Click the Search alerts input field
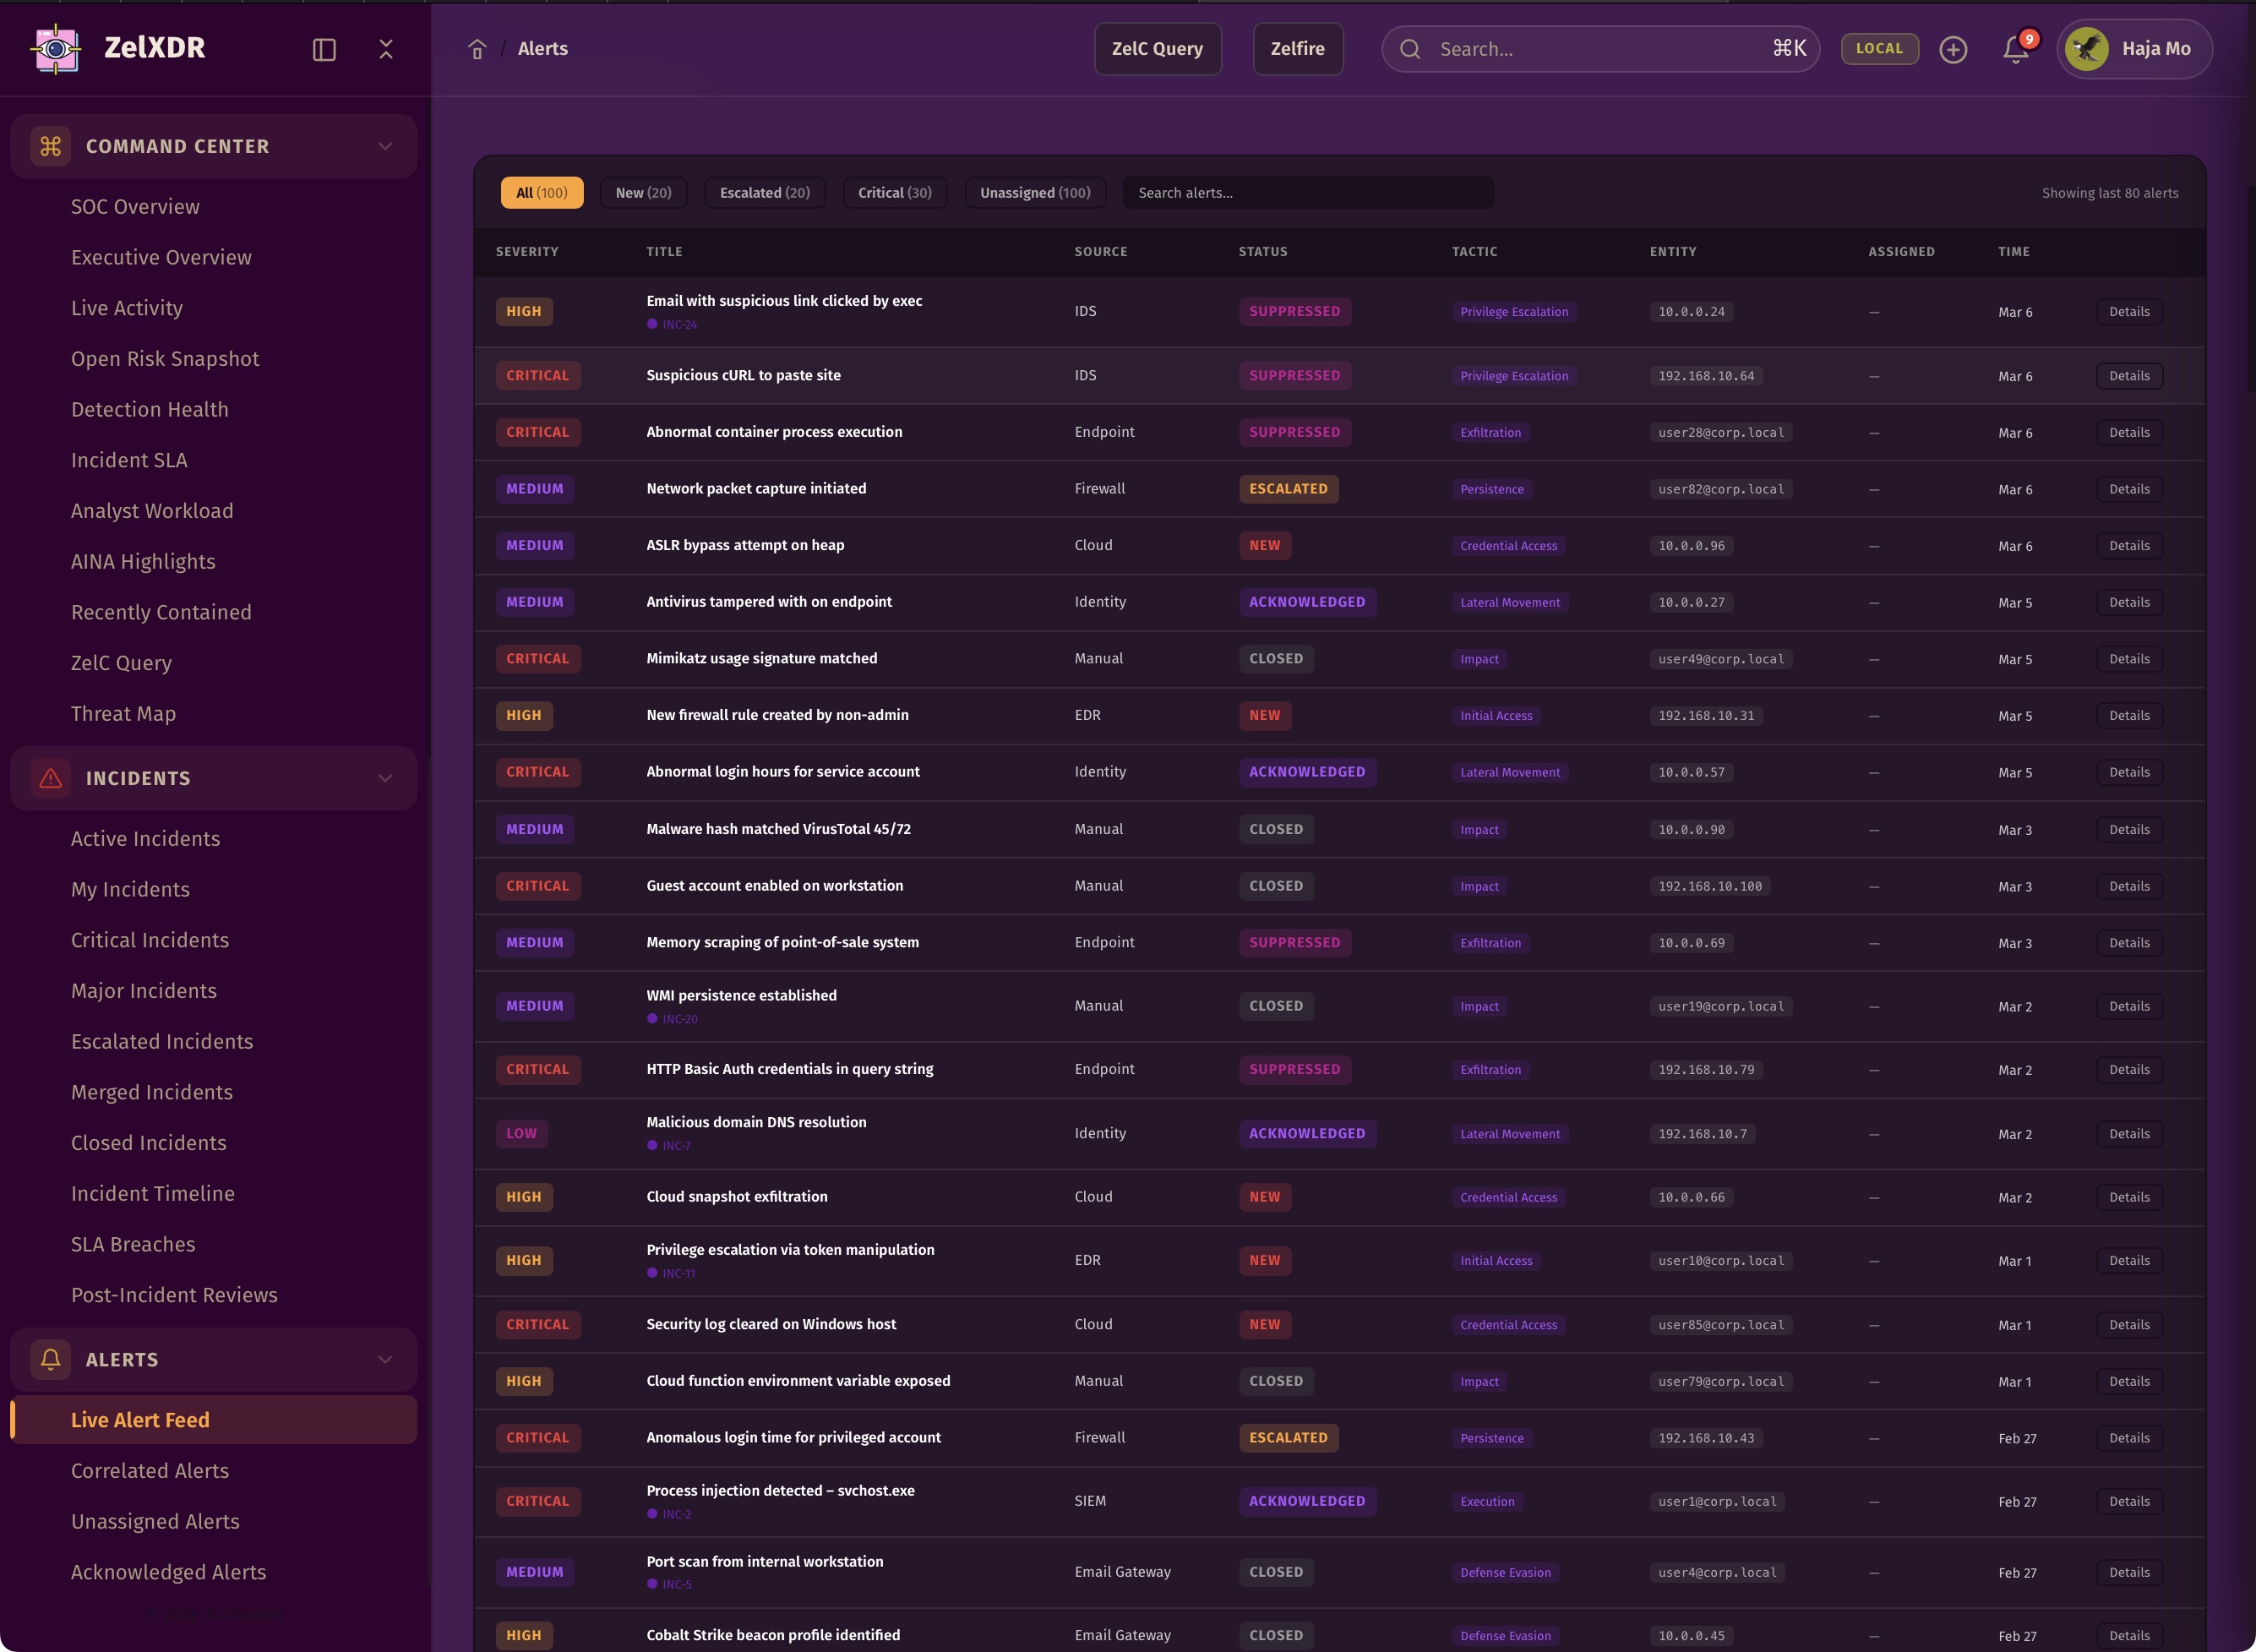 tap(1308, 193)
